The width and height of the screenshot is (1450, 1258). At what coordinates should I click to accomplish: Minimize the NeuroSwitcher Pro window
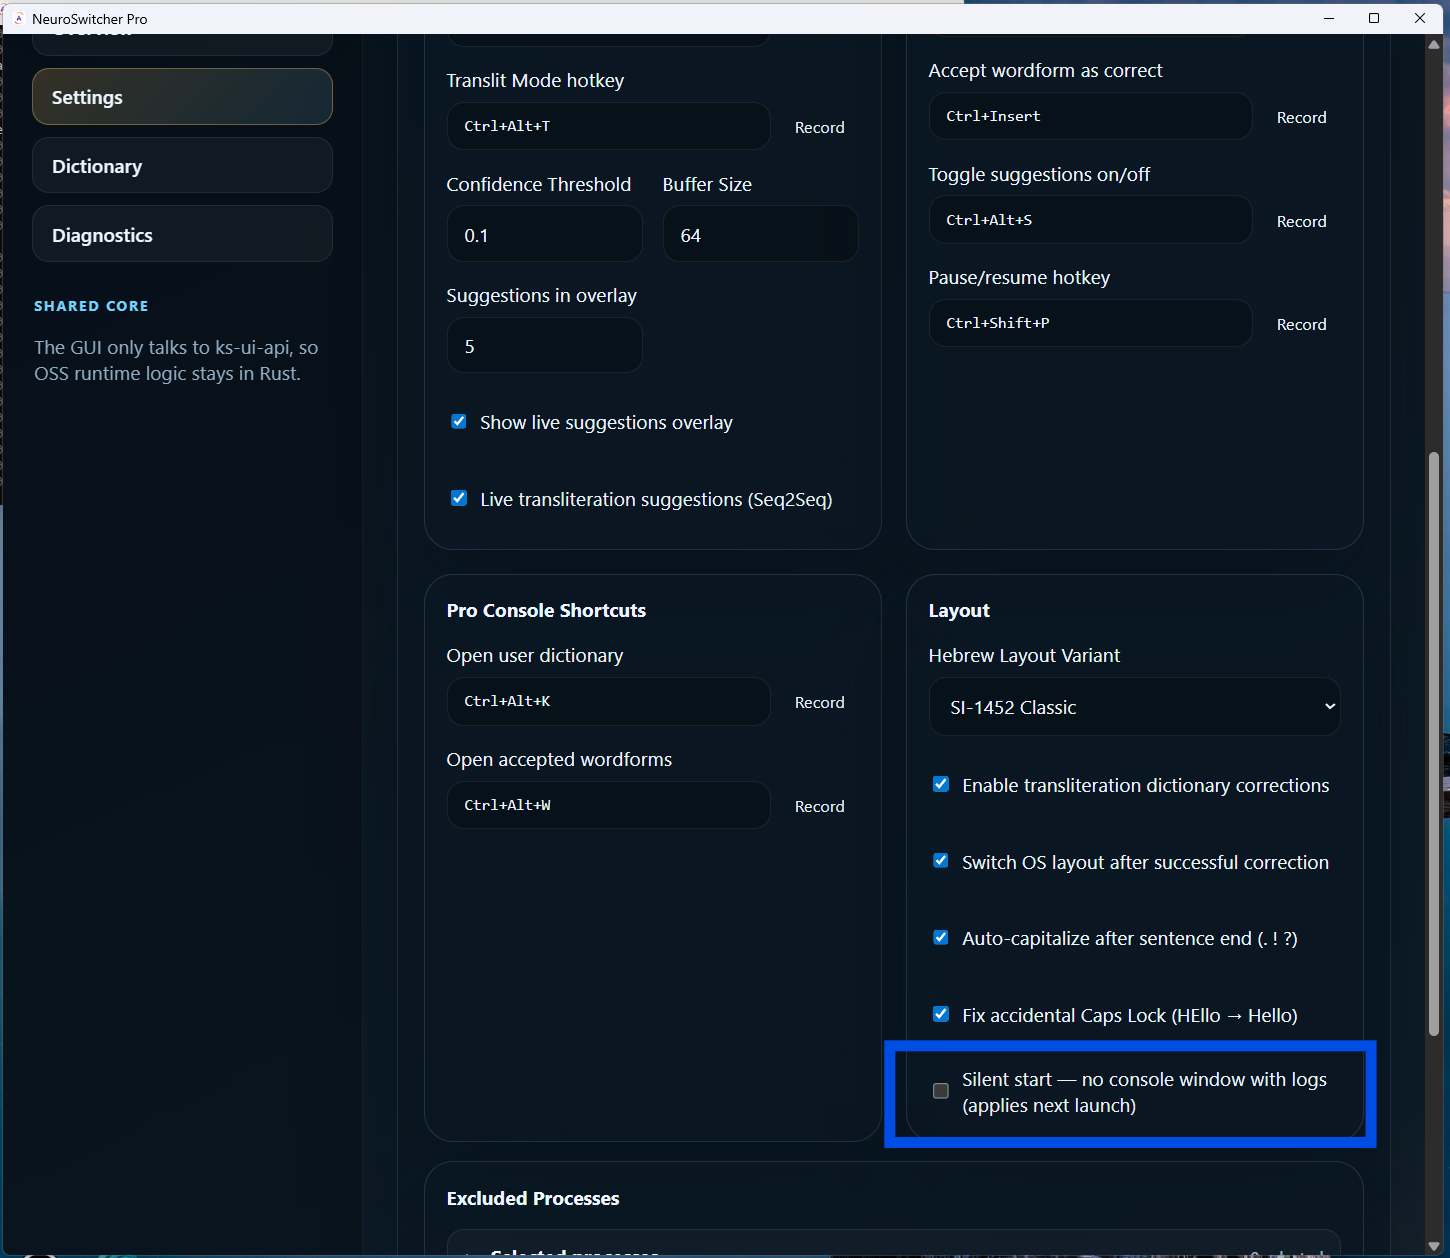(x=1329, y=18)
